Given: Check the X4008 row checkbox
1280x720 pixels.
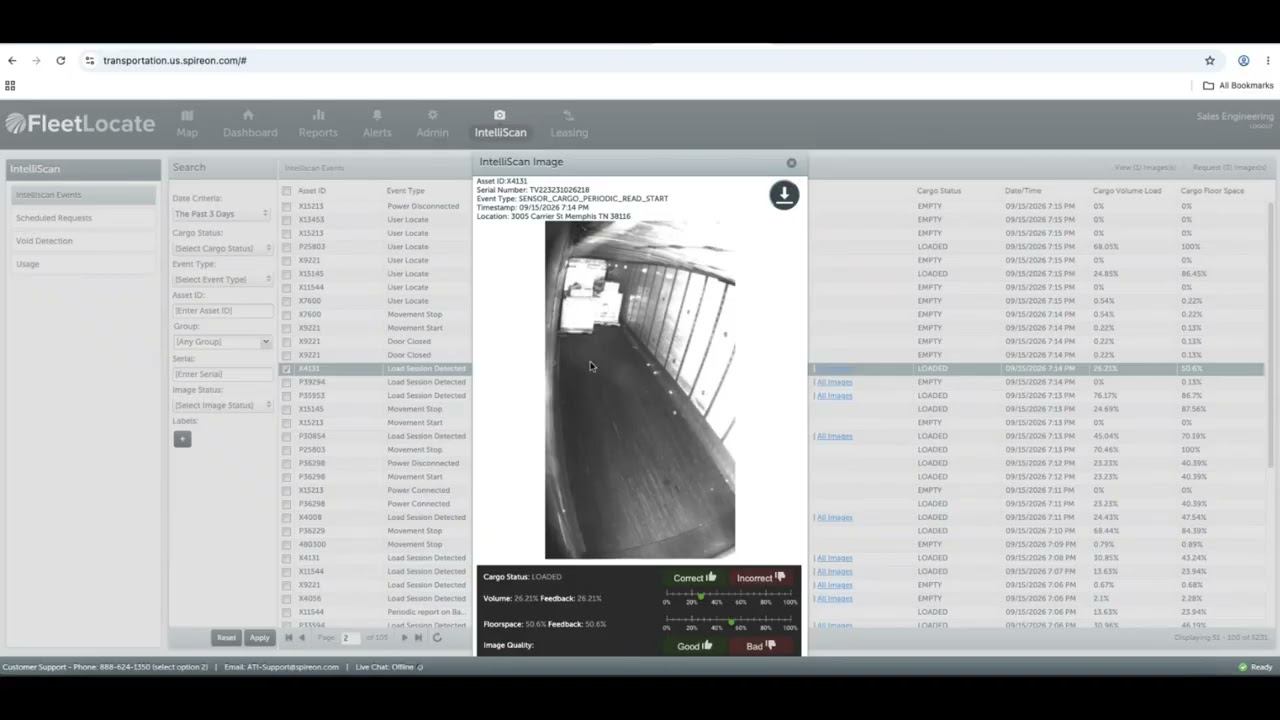Looking at the screenshot, I should (287, 517).
